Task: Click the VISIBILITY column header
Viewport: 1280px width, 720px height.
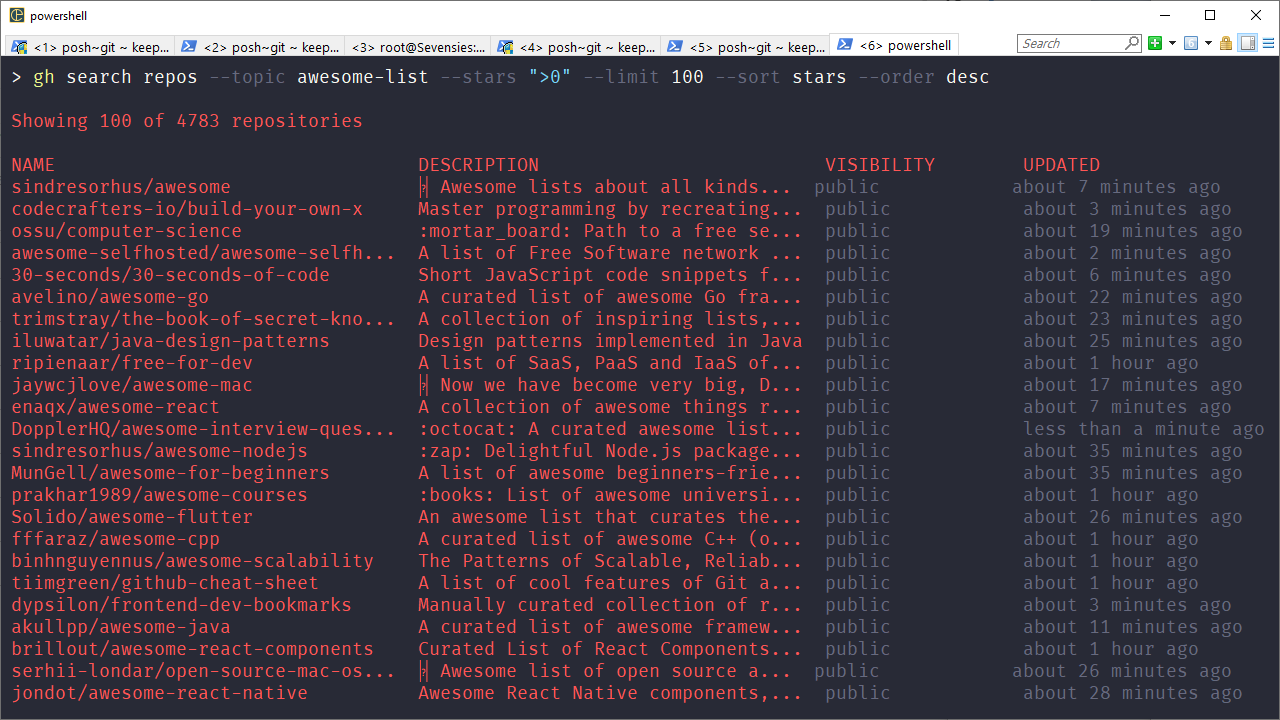Action: click(880, 165)
